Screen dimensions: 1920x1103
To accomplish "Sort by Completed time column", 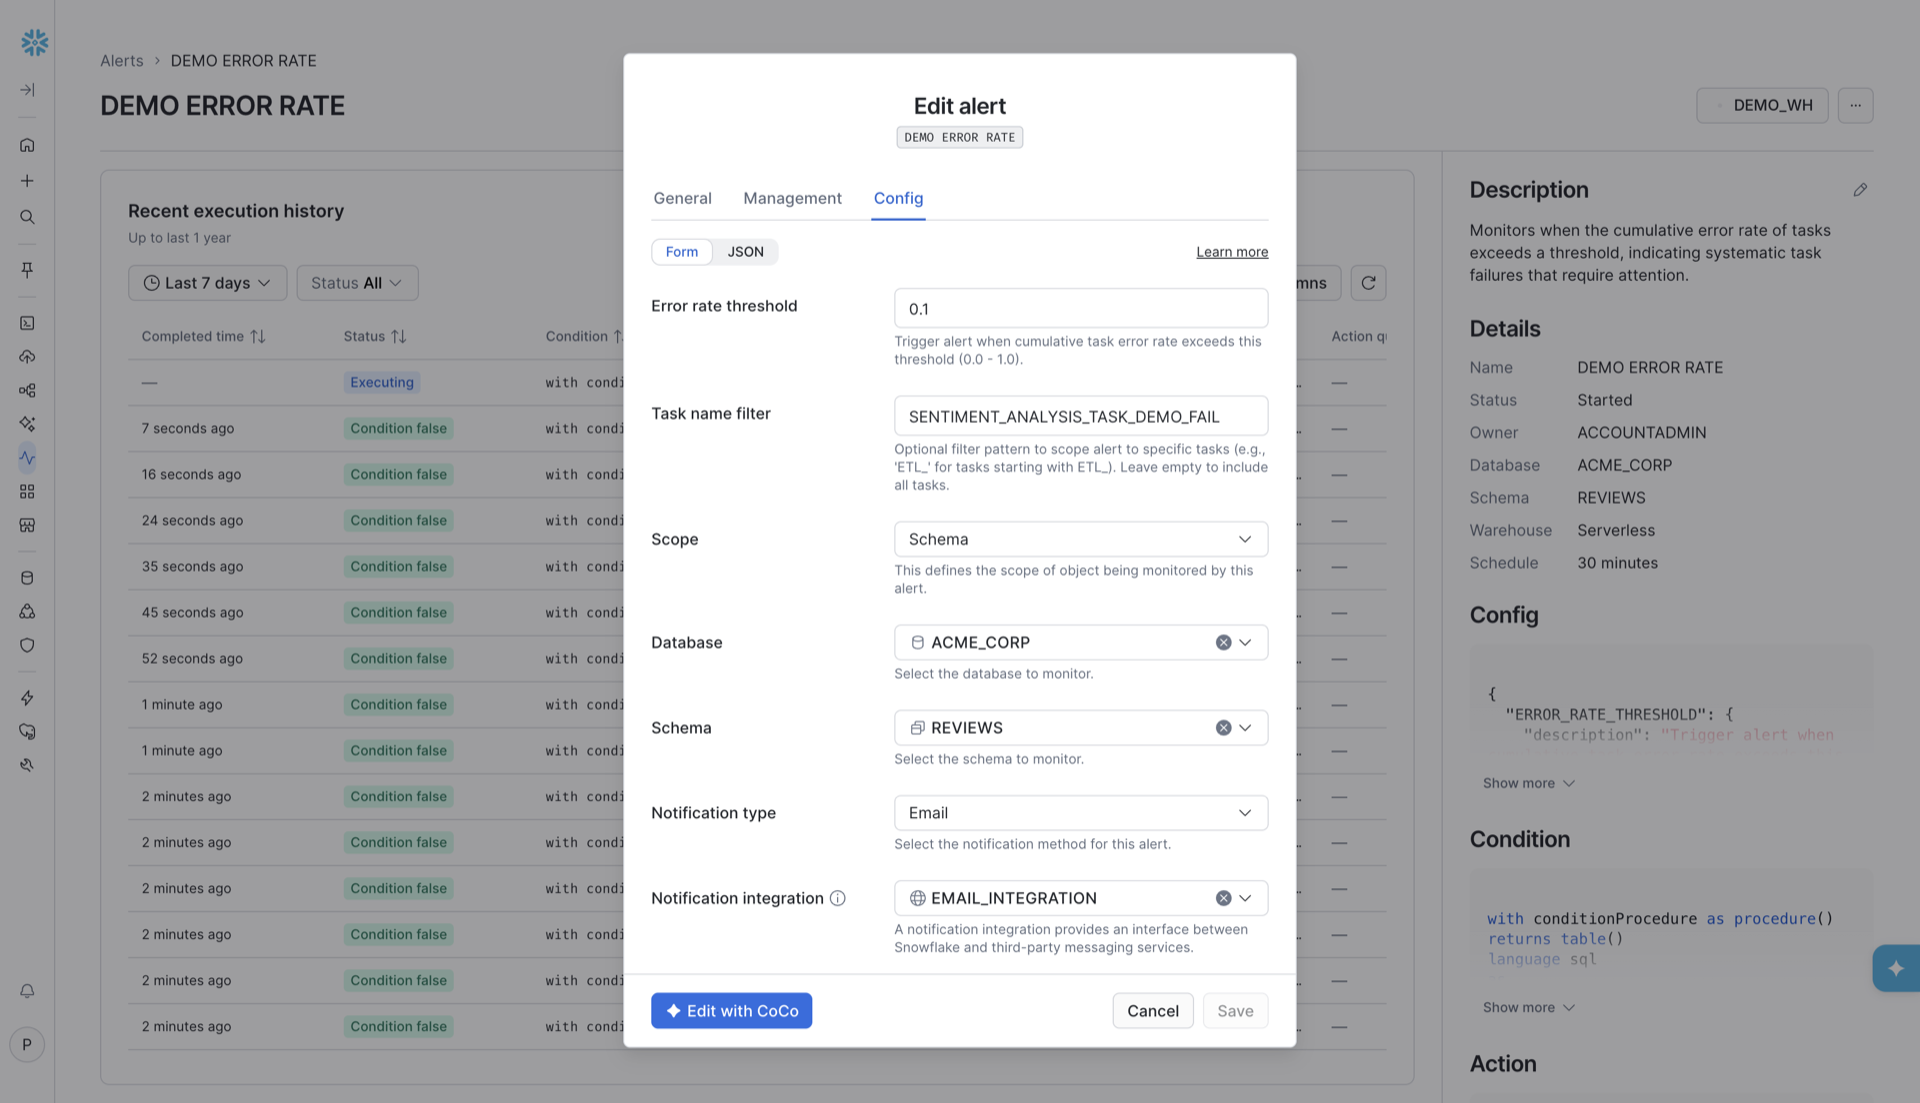I will tap(203, 337).
